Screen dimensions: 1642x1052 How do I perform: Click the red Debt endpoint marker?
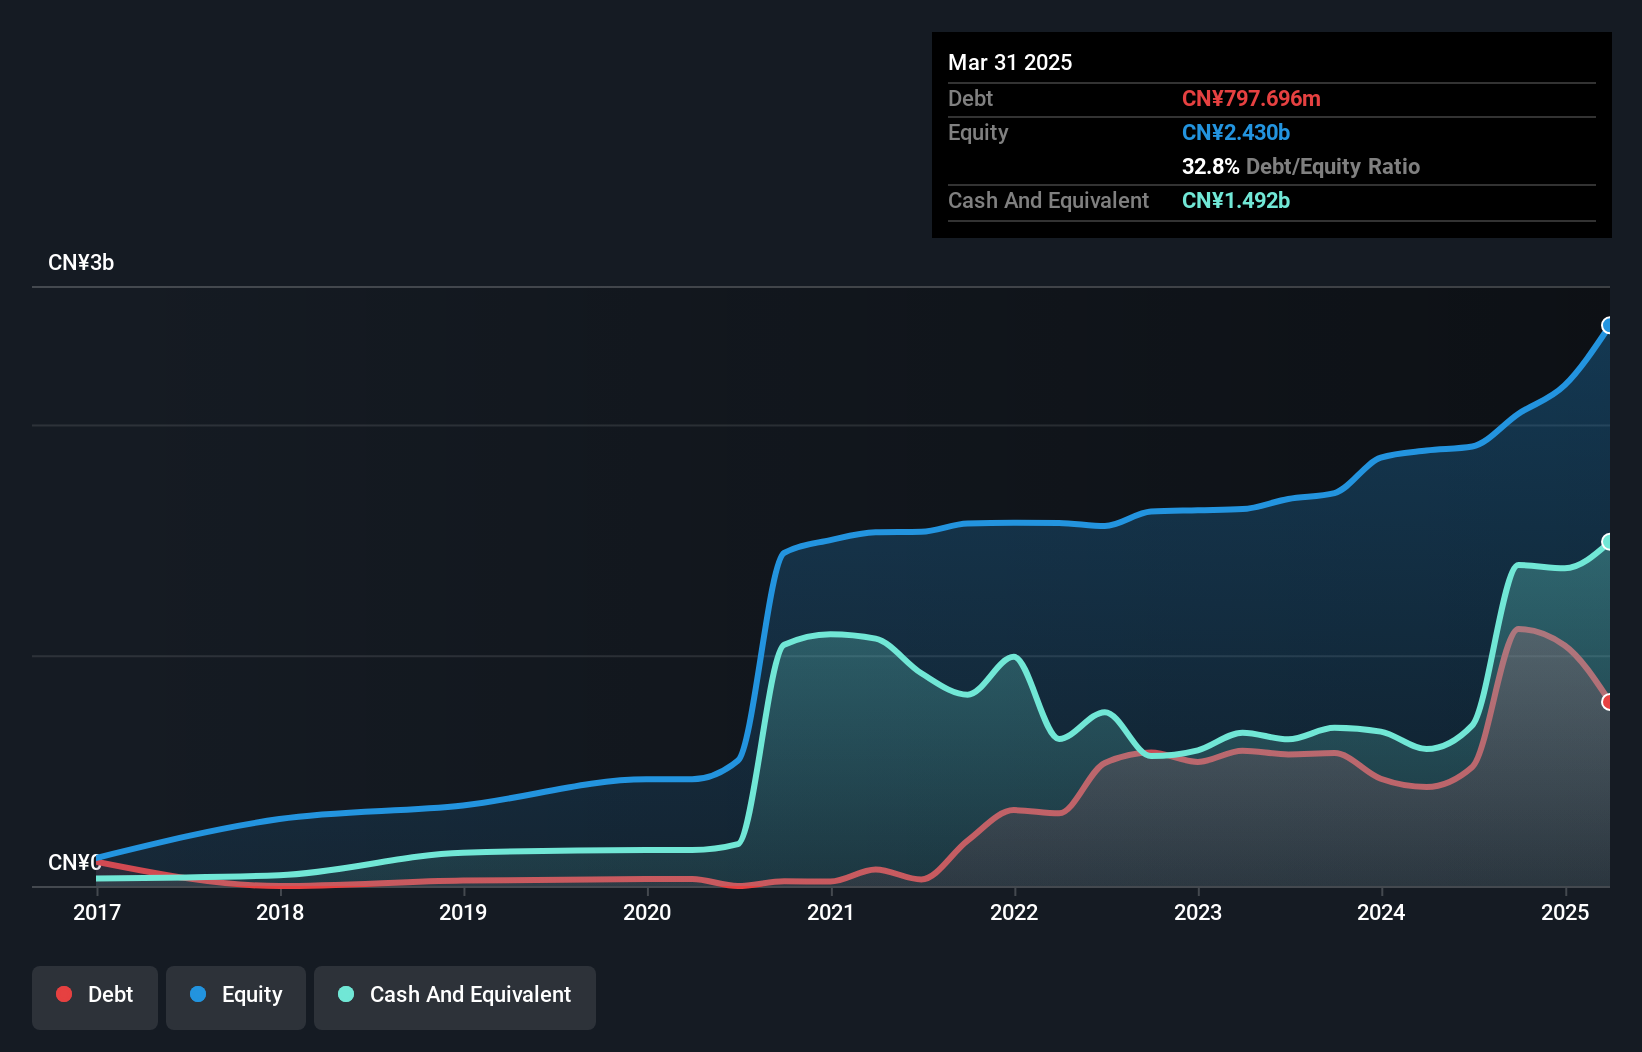pos(1608,702)
